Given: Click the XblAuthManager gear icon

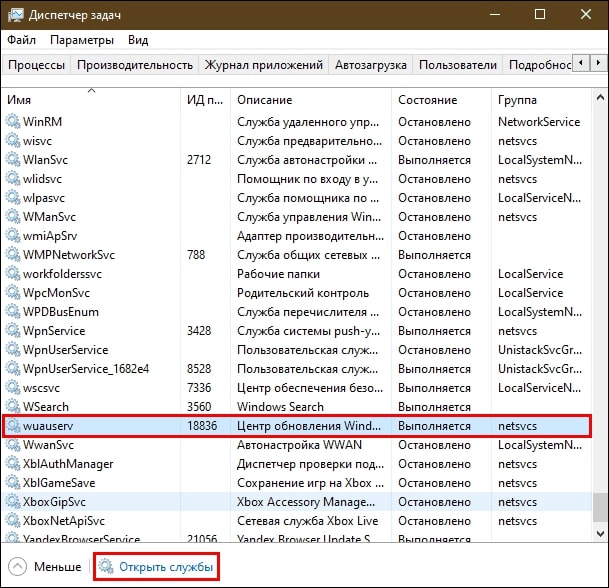Looking at the screenshot, I should coord(13,464).
